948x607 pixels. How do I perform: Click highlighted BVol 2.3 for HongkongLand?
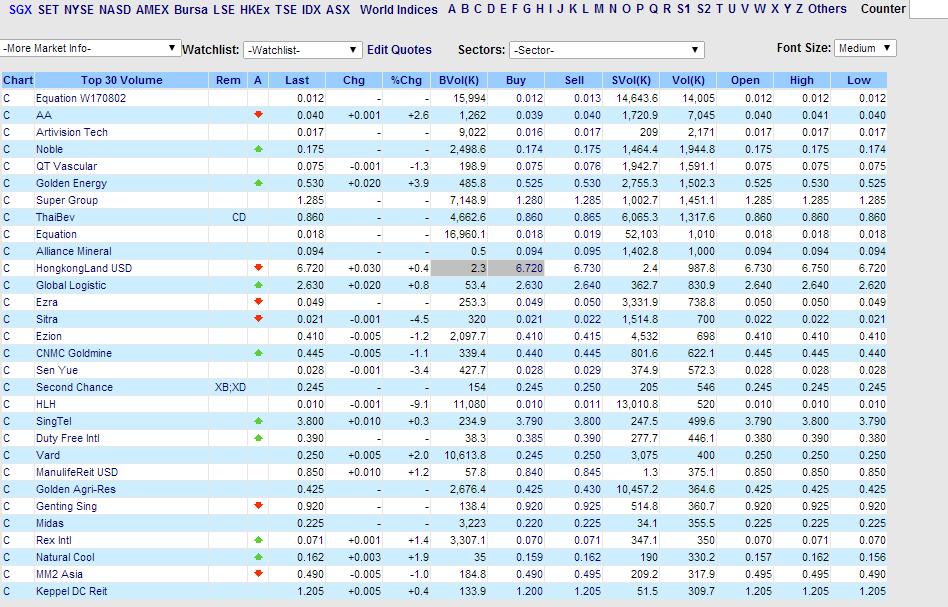pyautogui.click(x=458, y=268)
